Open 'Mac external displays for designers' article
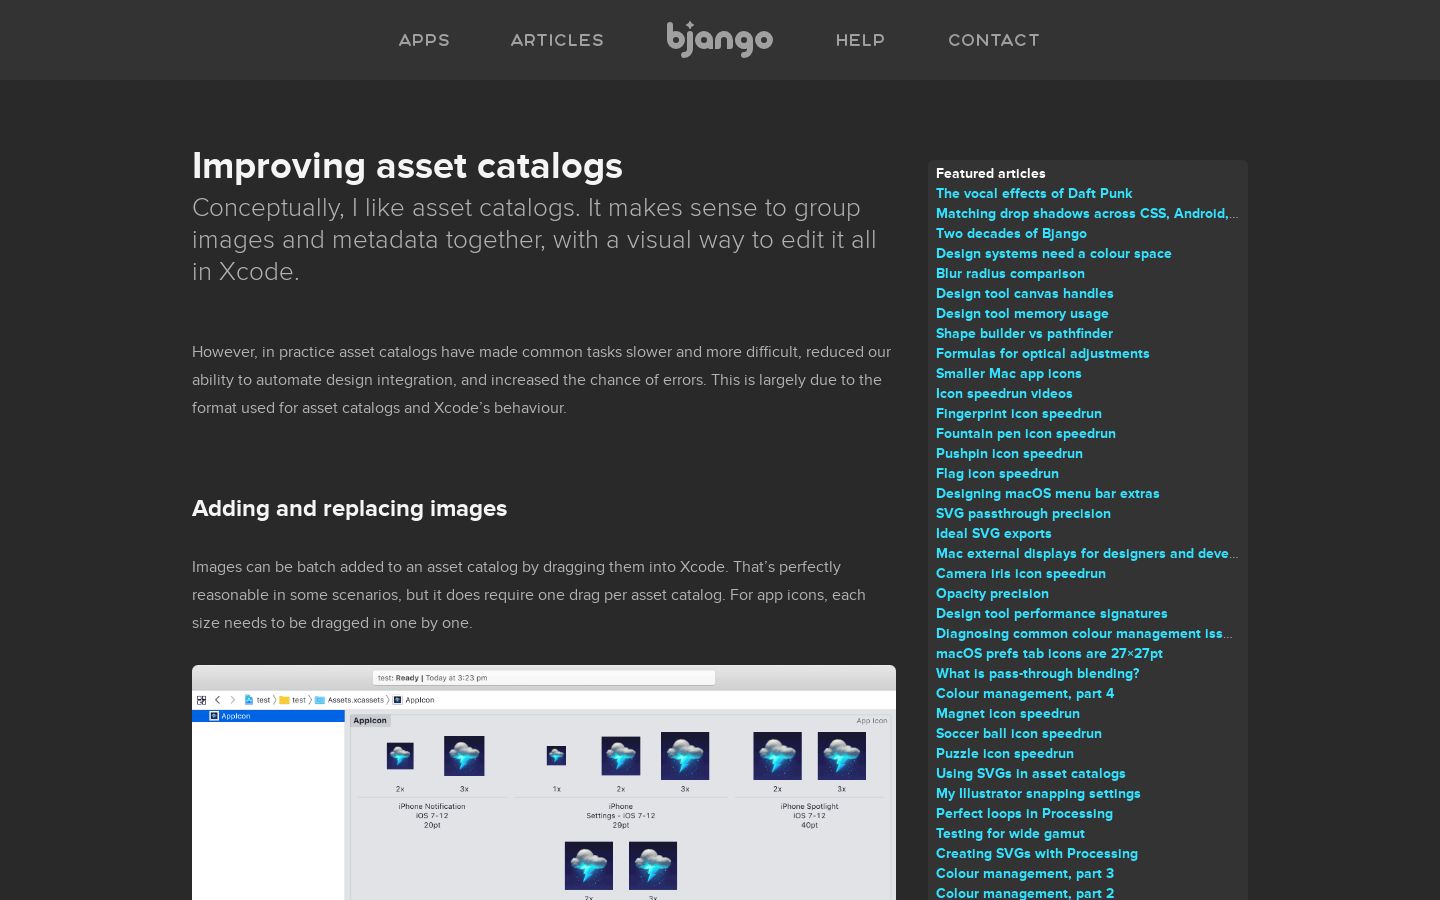 (1087, 553)
